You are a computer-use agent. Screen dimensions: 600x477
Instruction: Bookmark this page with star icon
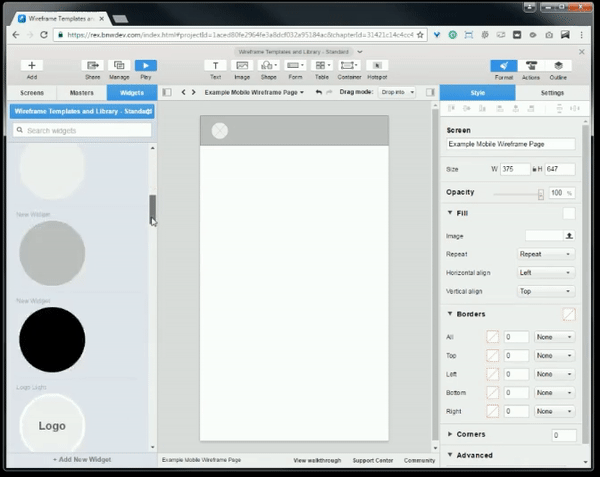420,35
